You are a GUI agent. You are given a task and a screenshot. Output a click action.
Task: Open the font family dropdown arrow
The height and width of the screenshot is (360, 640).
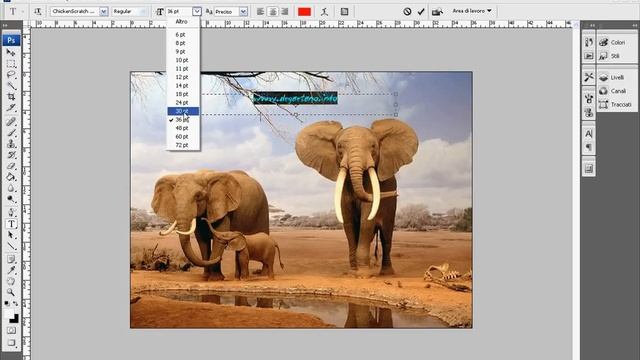point(103,12)
